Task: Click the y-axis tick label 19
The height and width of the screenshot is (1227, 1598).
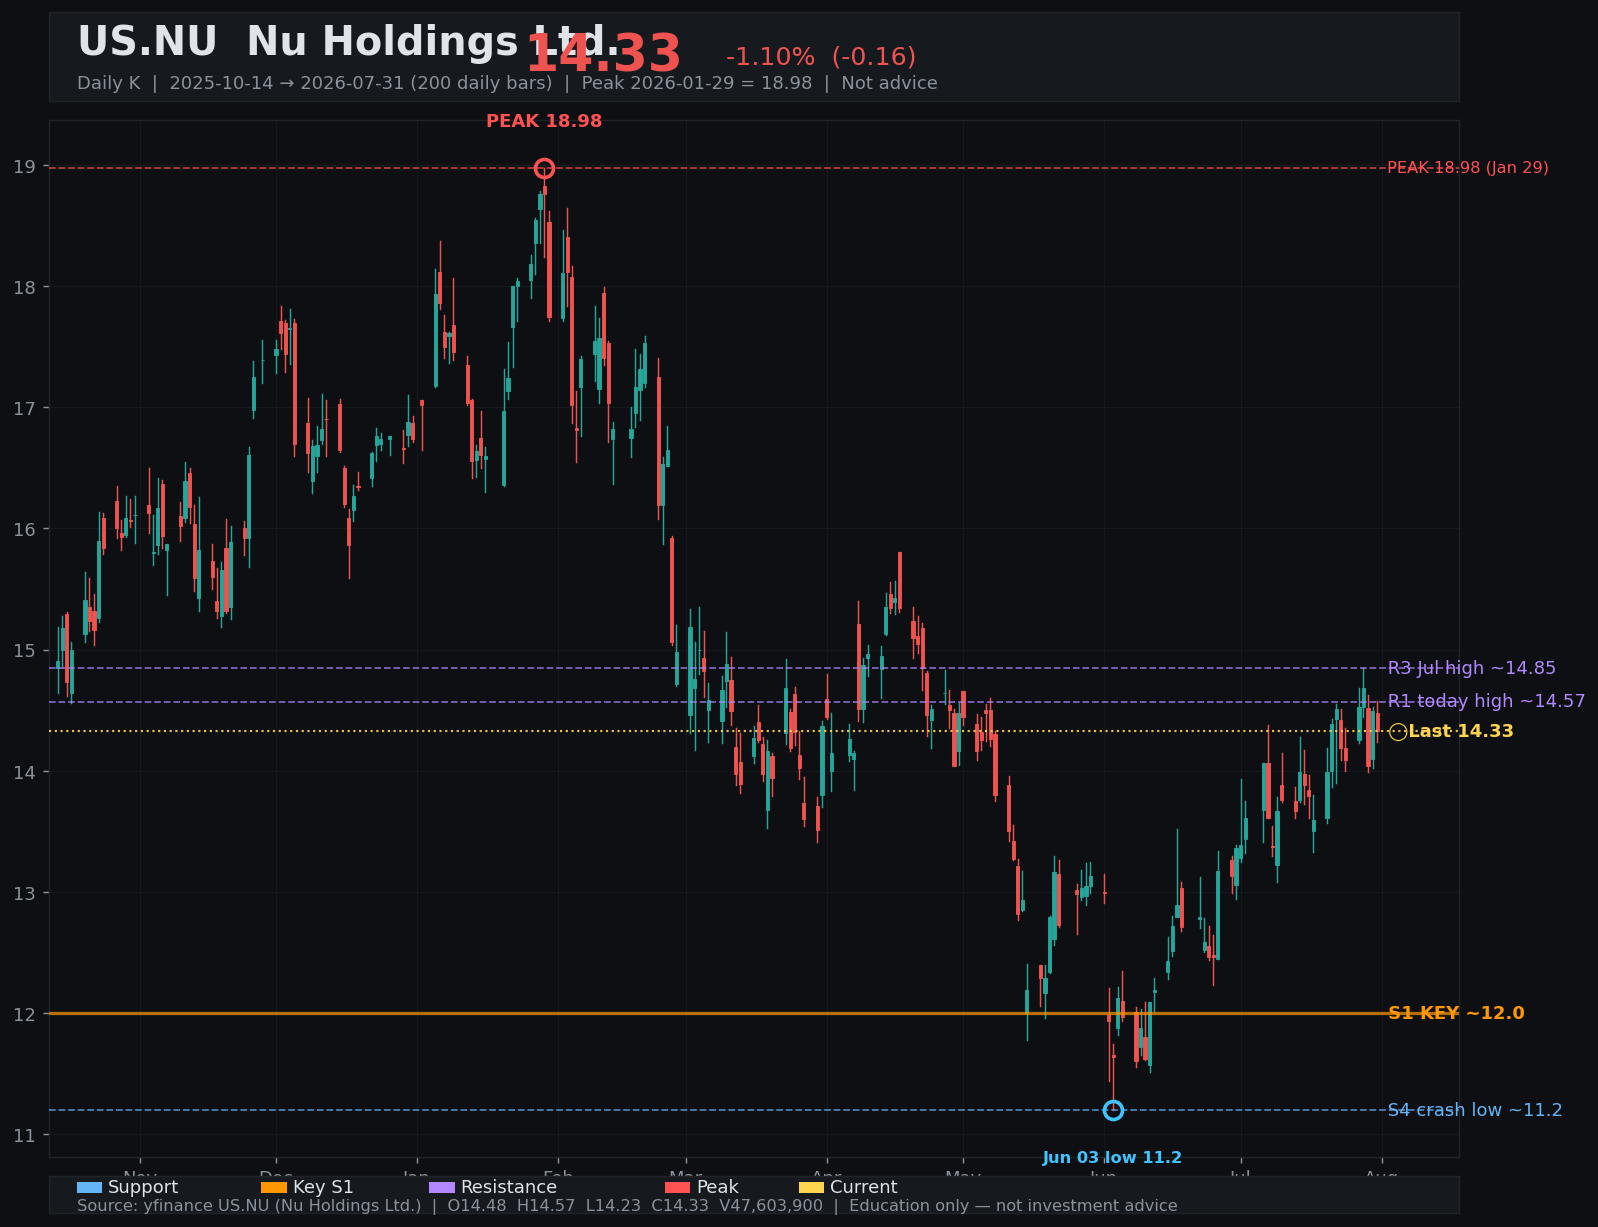Action: coord(25,167)
